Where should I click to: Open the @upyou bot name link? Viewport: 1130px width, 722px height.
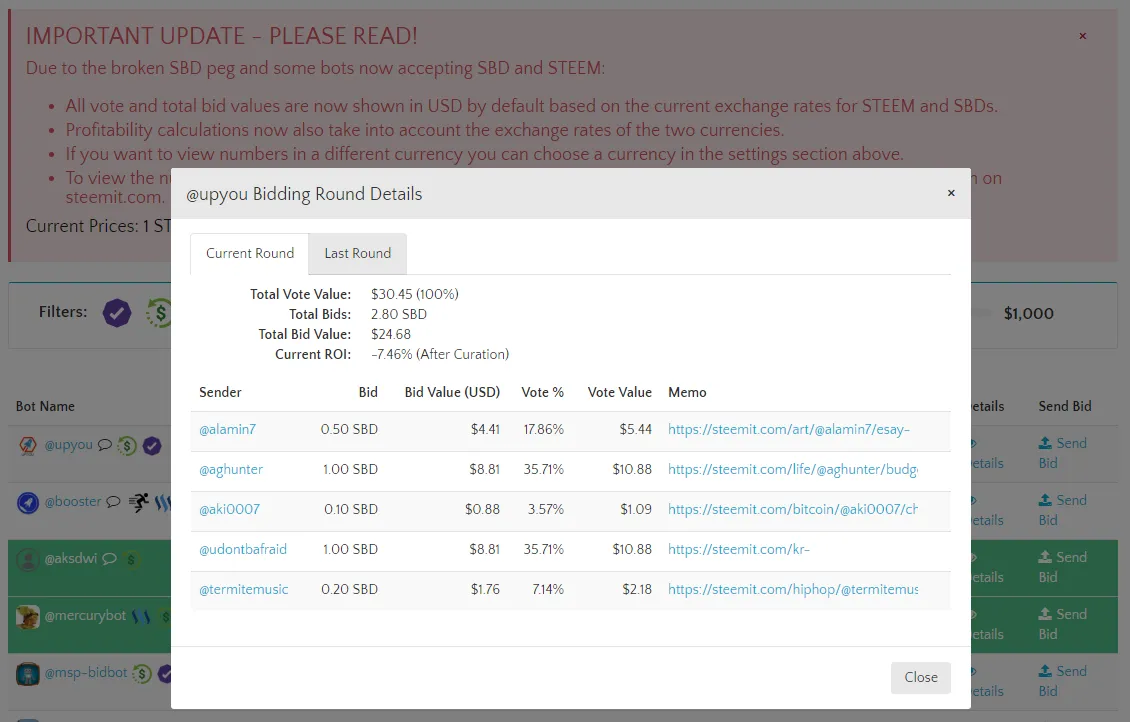[68, 445]
